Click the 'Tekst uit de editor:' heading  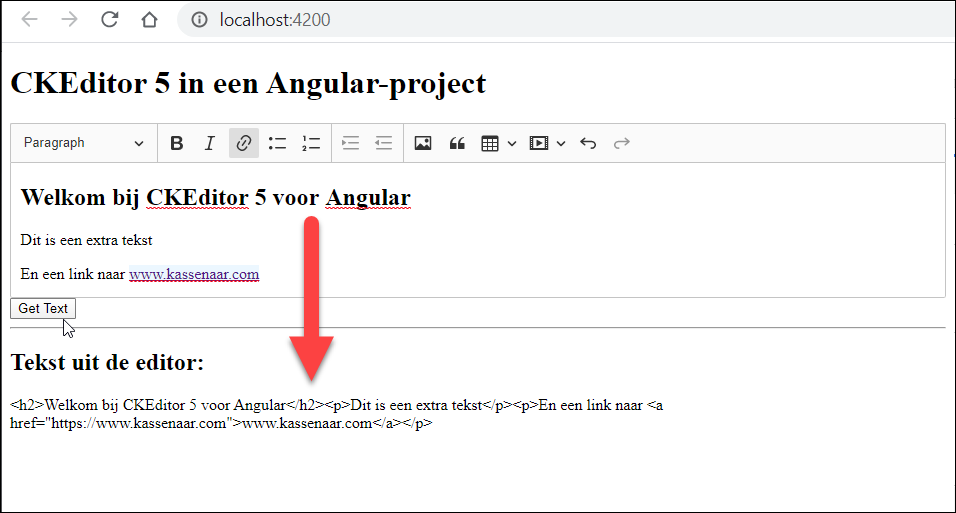tap(107, 362)
